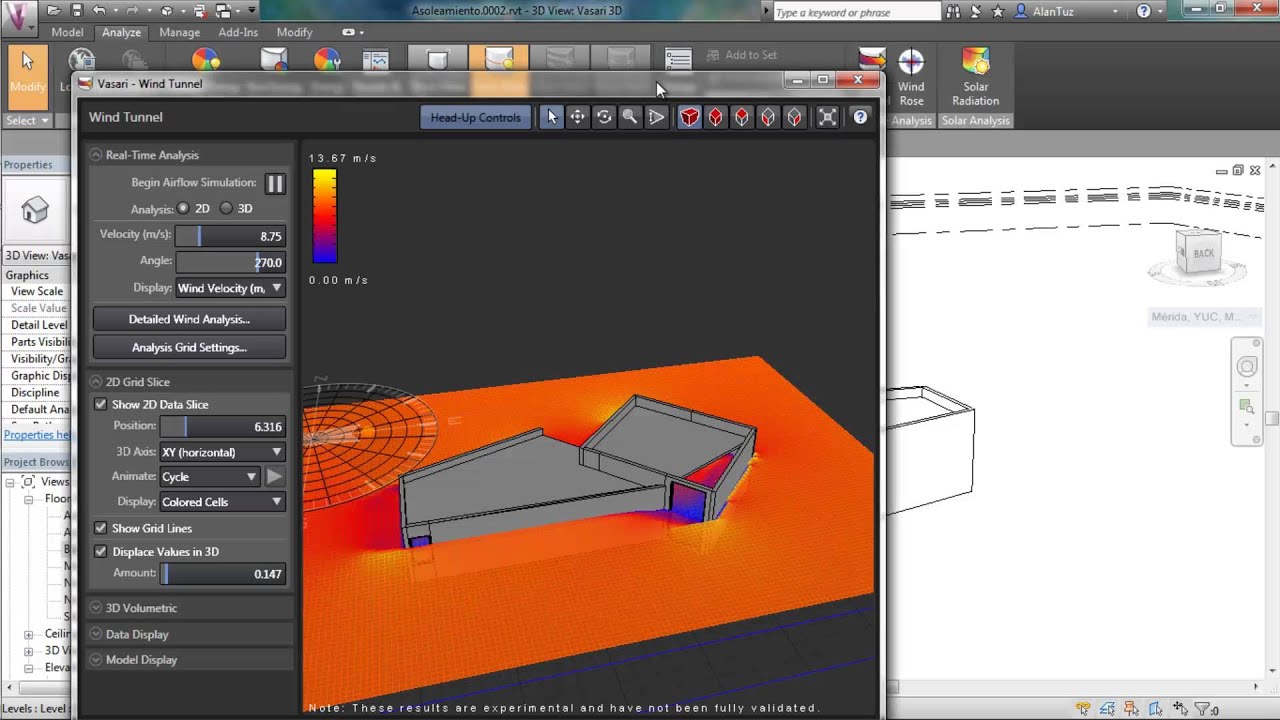Screen dimensions: 1280x720
Task: Click the Wind Rose ribbon tool
Action: click(x=911, y=78)
